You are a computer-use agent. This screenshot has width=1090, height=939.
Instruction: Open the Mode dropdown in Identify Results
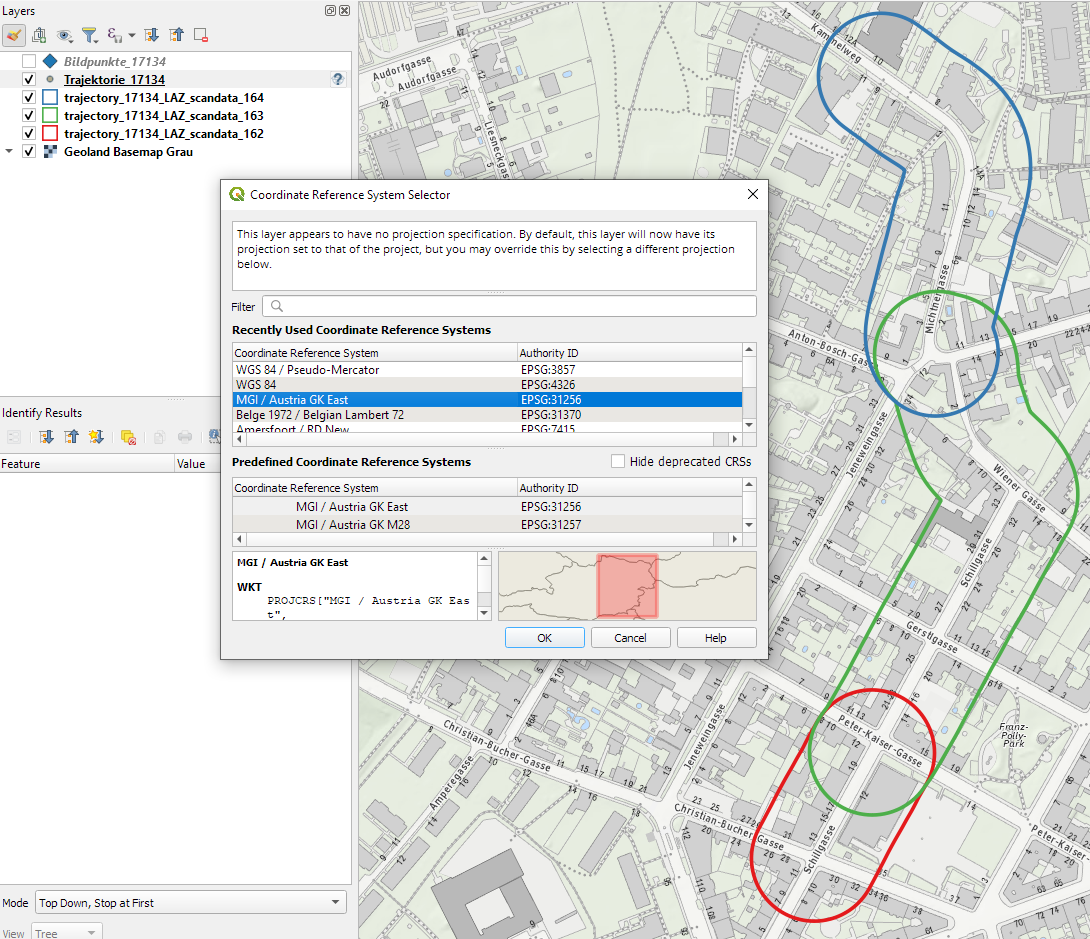coord(190,903)
